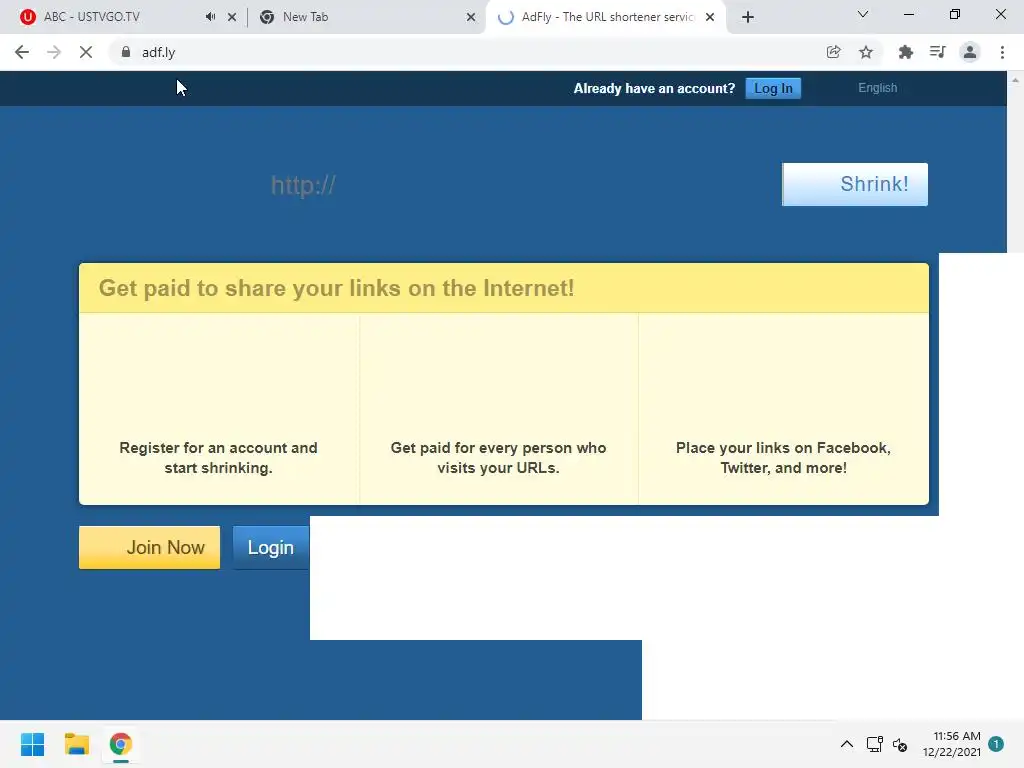Go back to the previous page
This screenshot has height=768, width=1024.
[22, 52]
